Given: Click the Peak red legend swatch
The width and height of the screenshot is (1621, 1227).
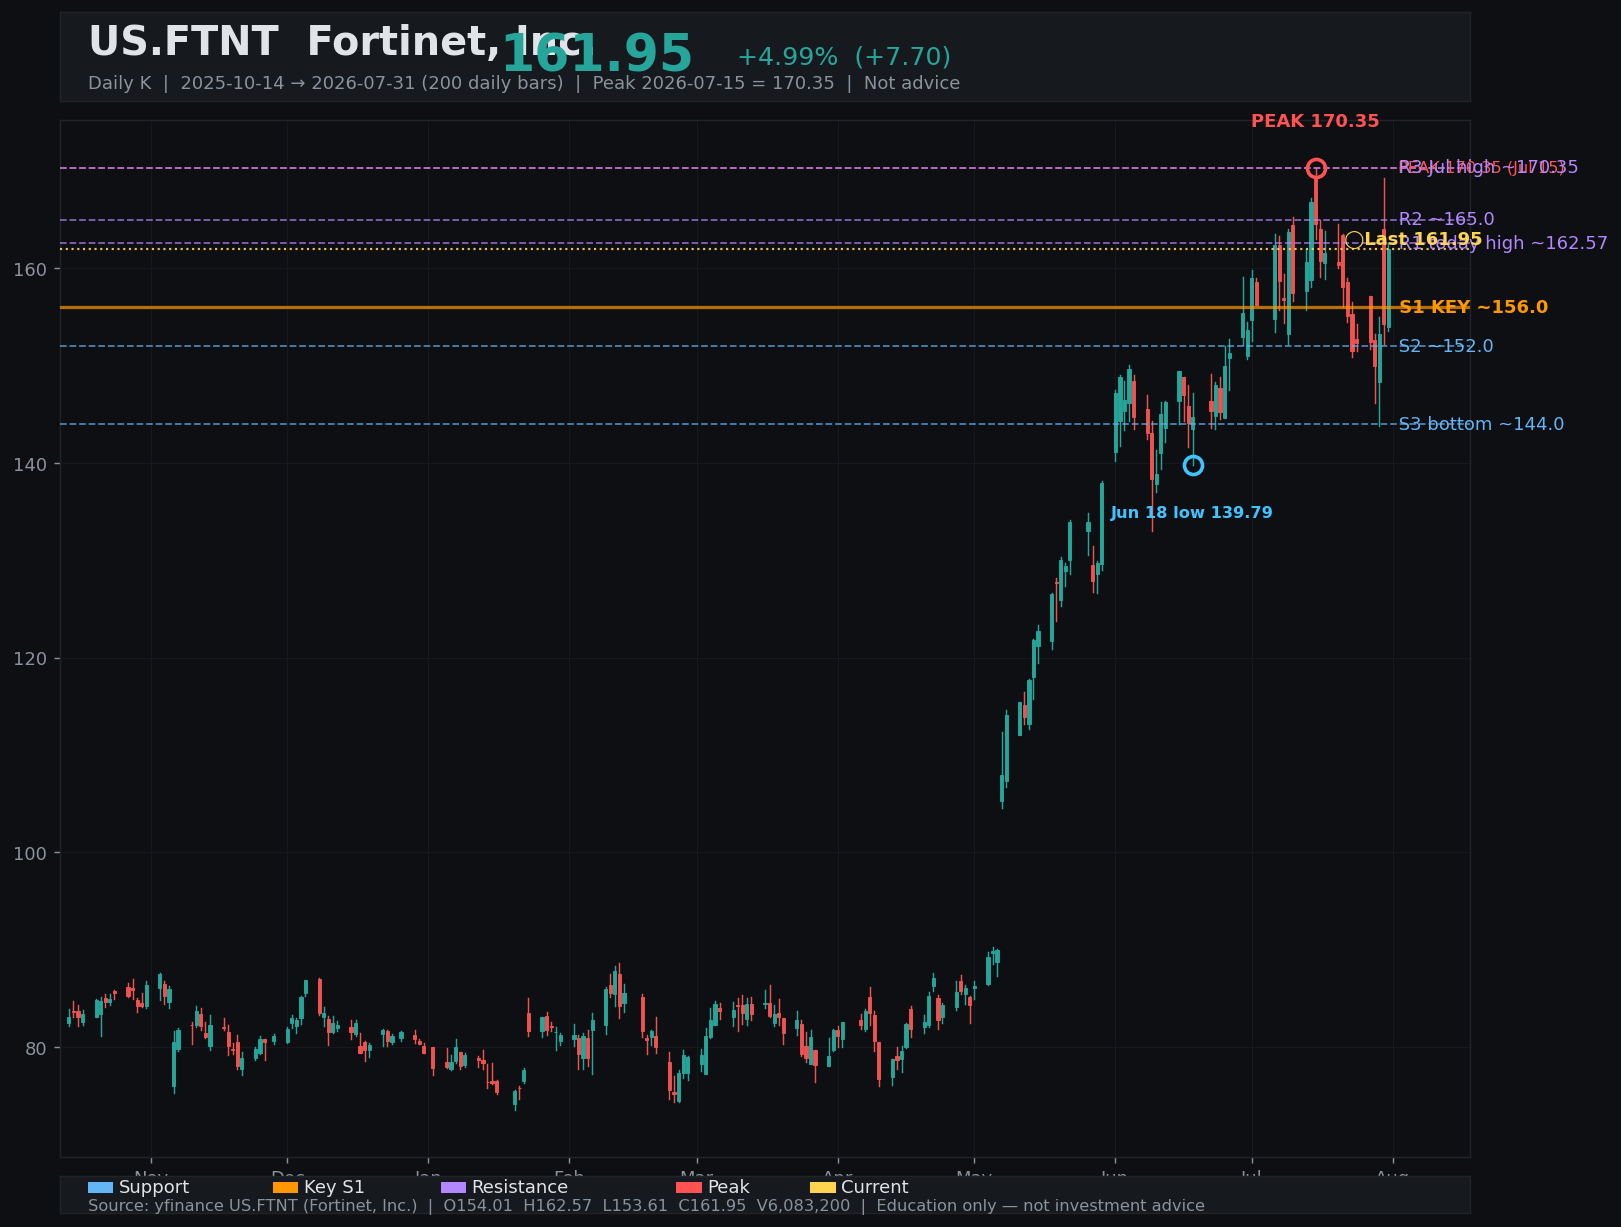Looking at the screenshot, I should pos(689,1187).
